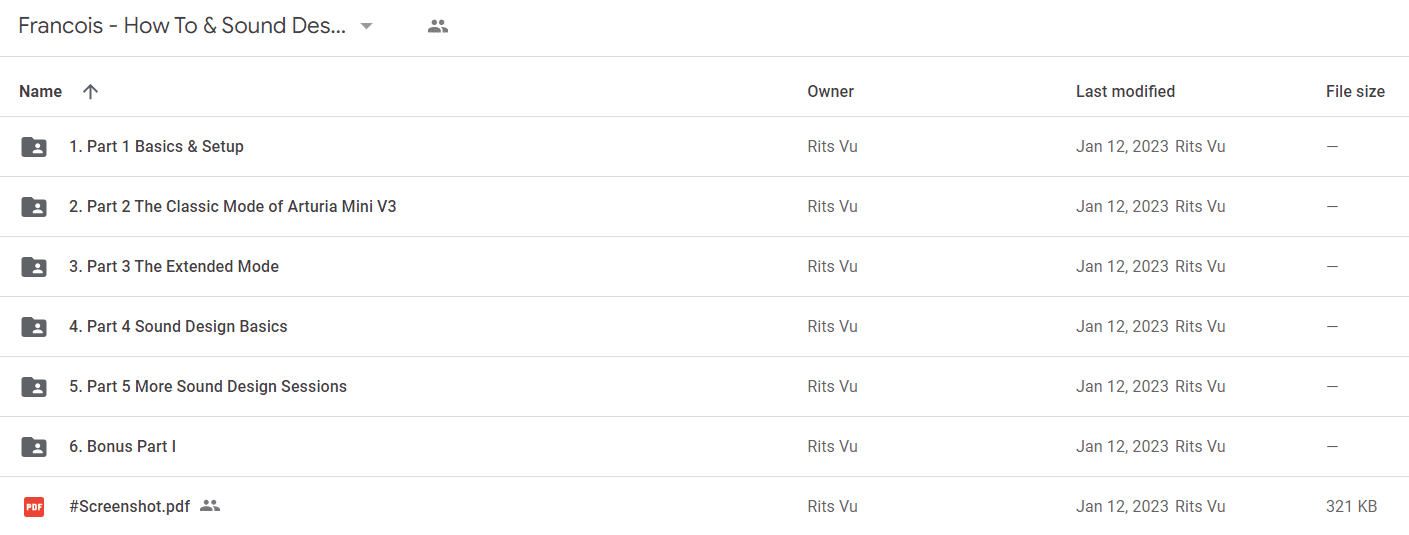Image resolution: width=1409 pixels, height=535 pixels.
Task: Expand the Francois folder title dropdown arrow
Action: pyautogui.click(x=366, y=27)
